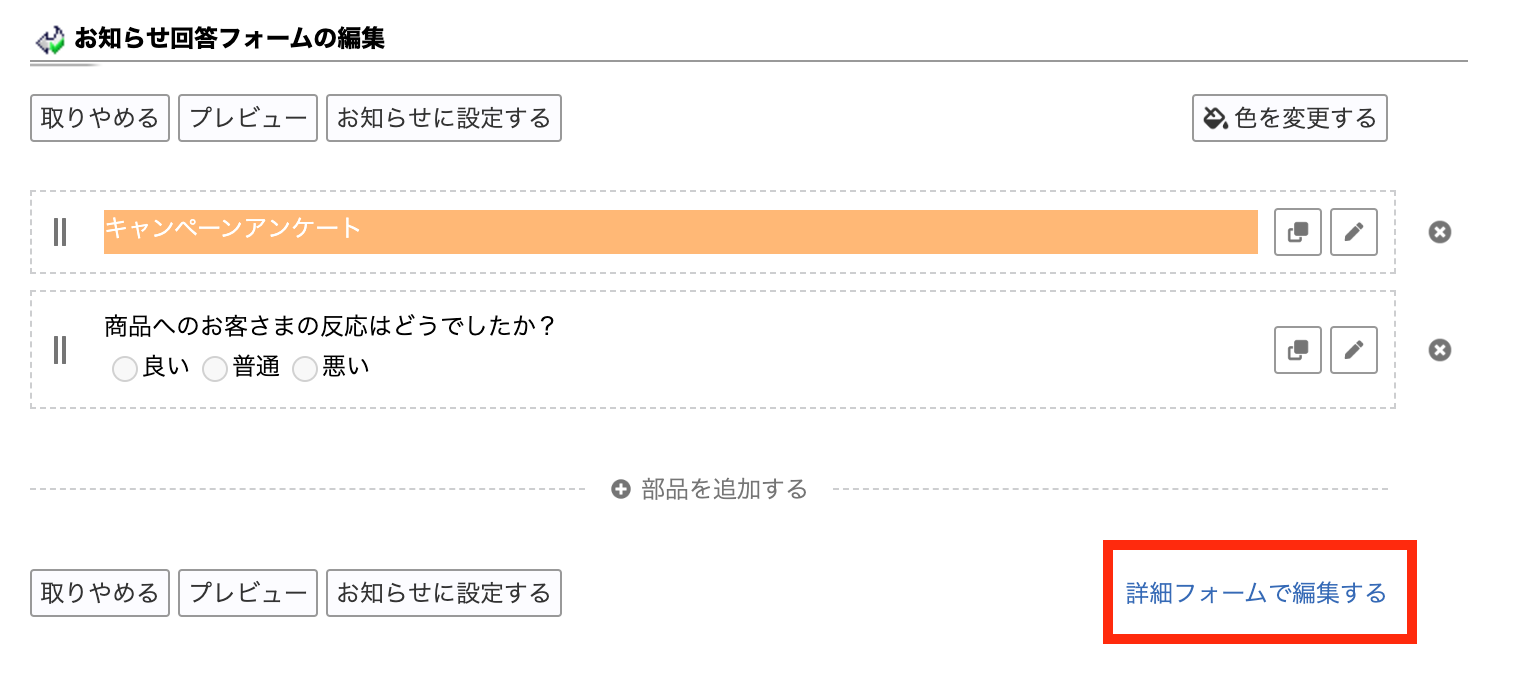1520x678 pixels.
Task: Delete the キャンペーンアンケート part
Action: point(1439,232)
